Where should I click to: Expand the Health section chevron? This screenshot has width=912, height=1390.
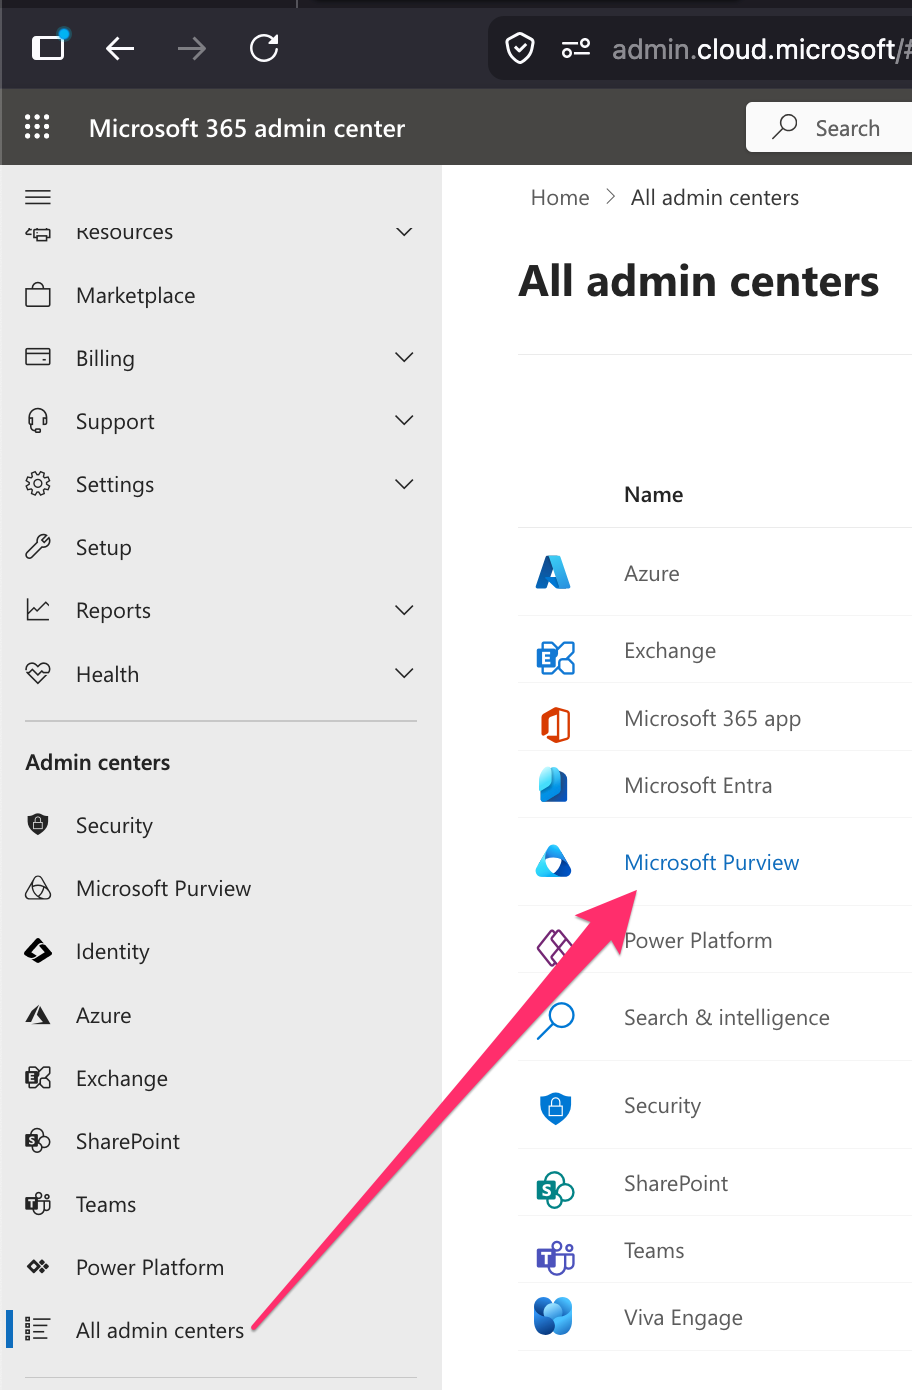click(x=404, y=673)
